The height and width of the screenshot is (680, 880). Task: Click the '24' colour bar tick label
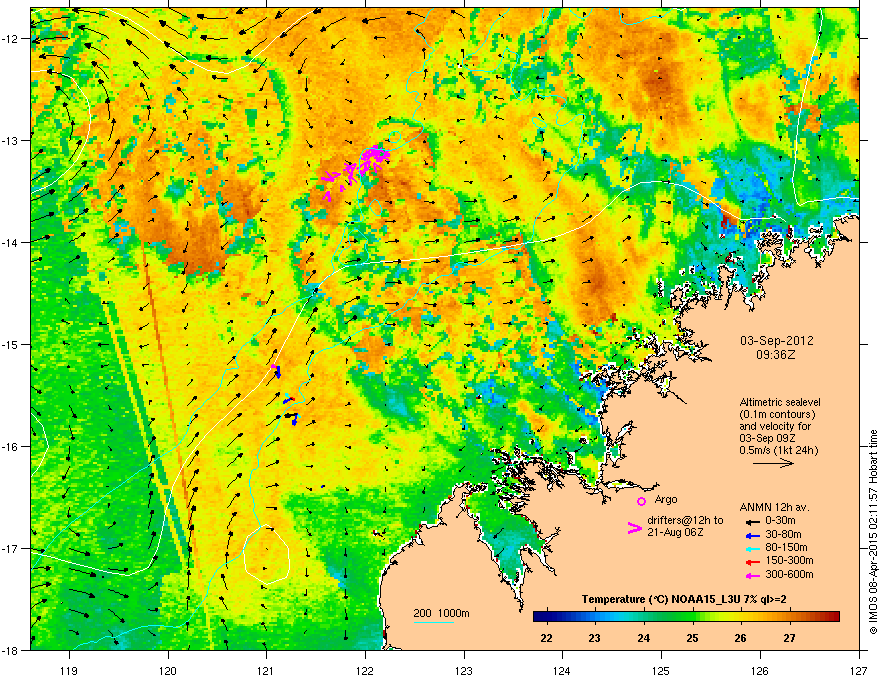tap(643, 638)
